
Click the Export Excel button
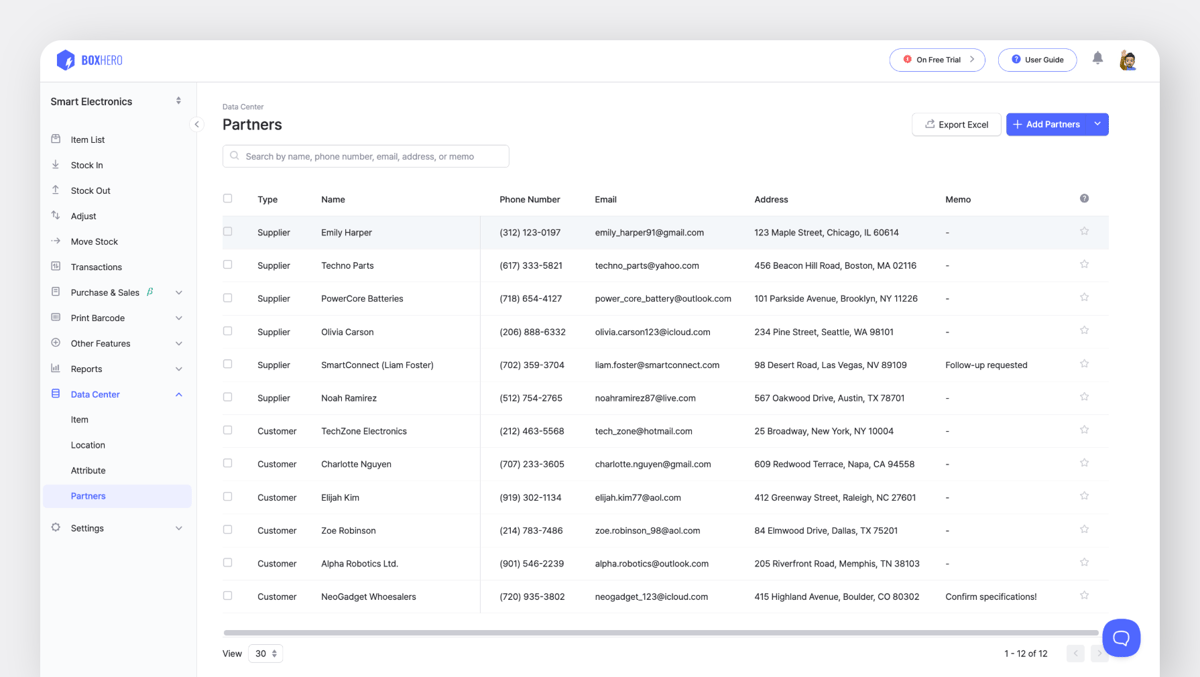pos(955,124)
